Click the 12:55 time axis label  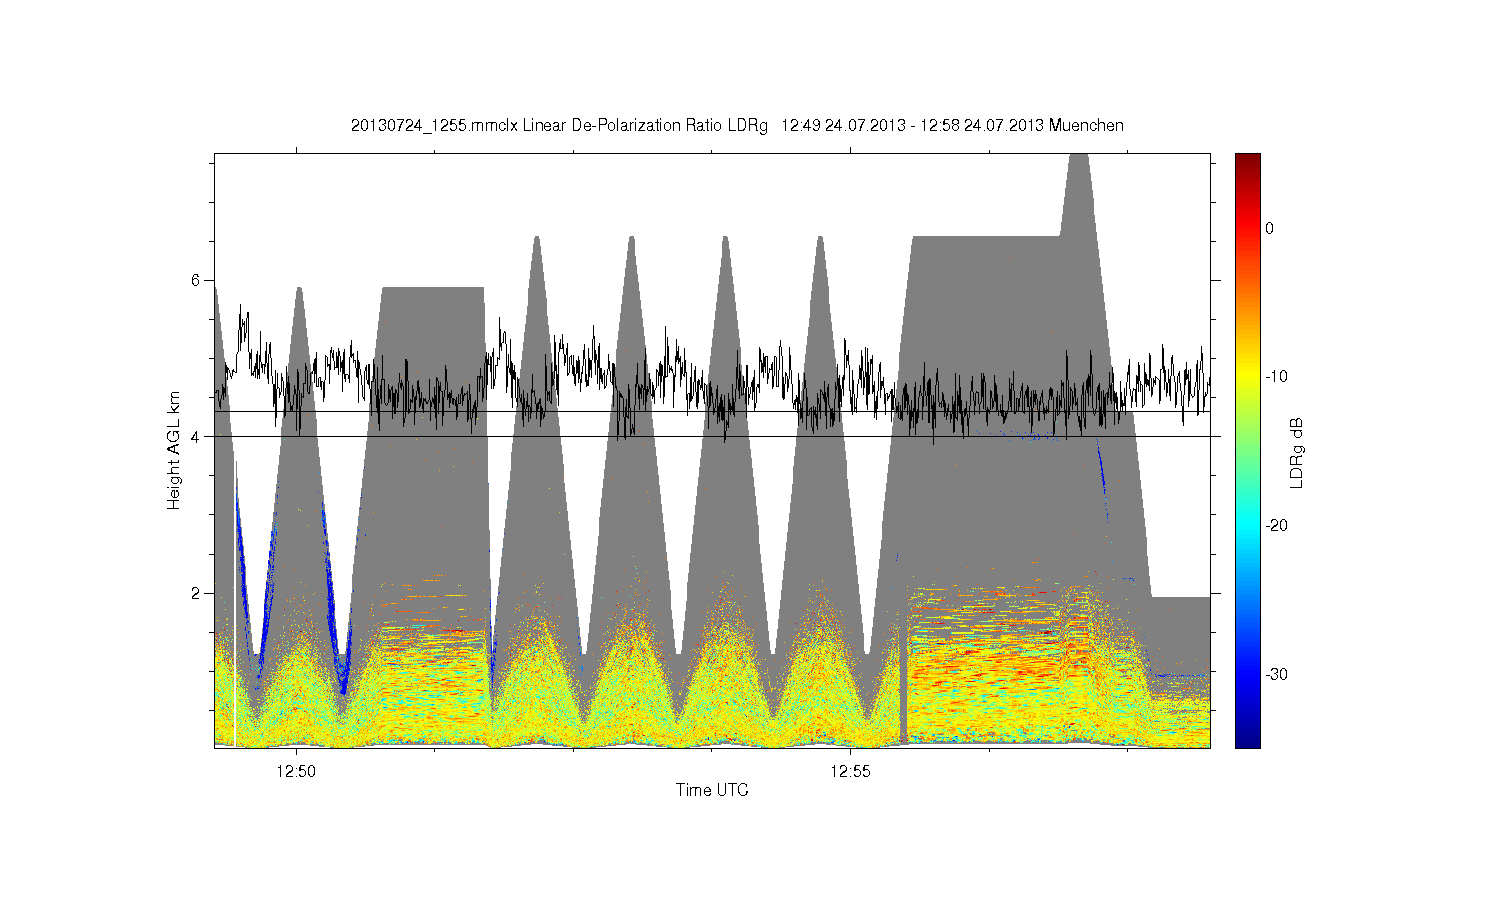[851, 771]
